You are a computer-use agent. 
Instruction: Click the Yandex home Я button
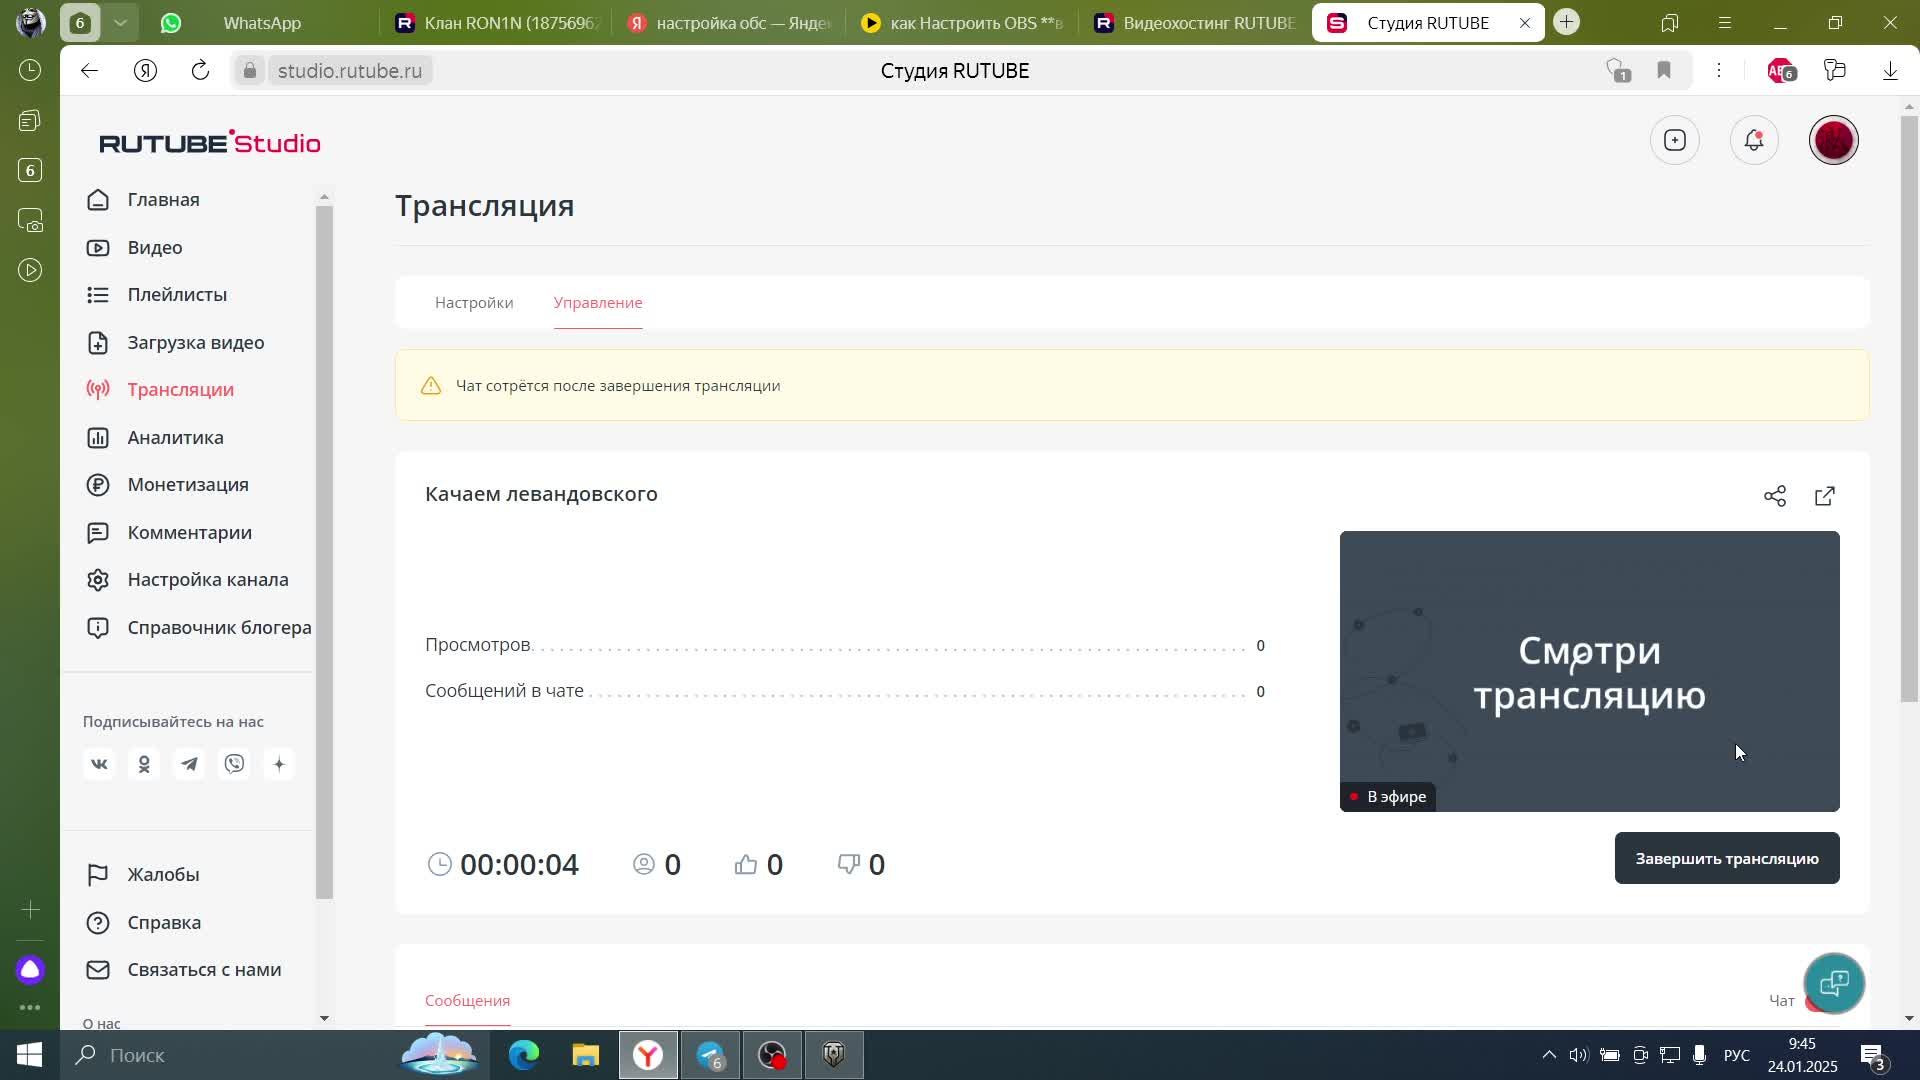(x=146, y=71)
